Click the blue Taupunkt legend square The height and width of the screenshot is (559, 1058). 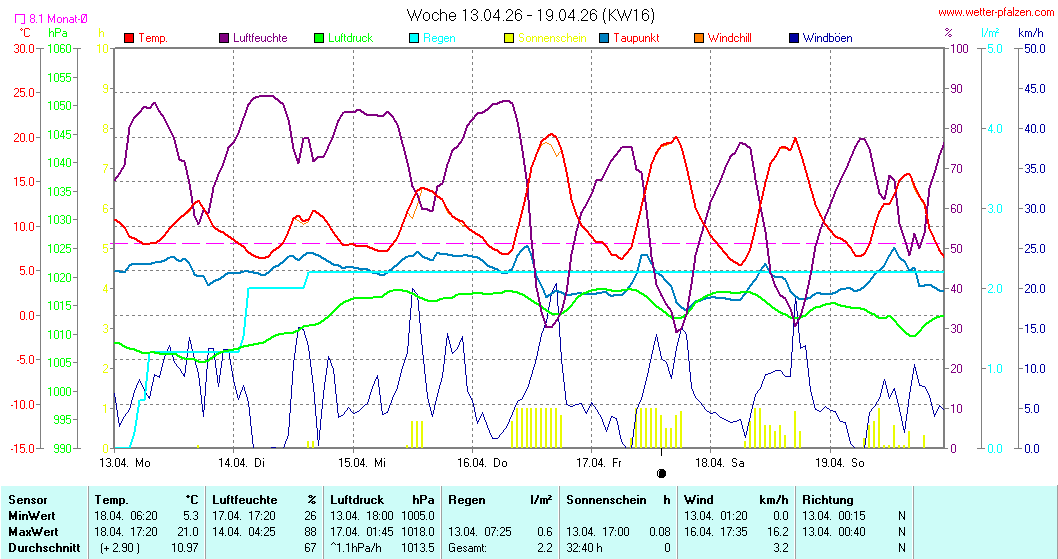pyautogui.click(x=604, y=38)
